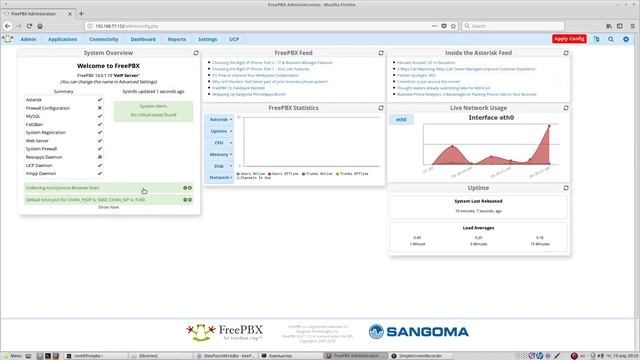Click the FreePBX frog logo in the nav bar
This screenshot has width=640, height=360.
(x=7, y=39)
